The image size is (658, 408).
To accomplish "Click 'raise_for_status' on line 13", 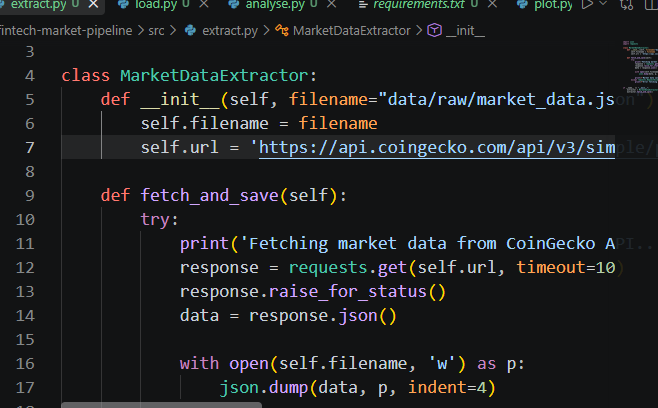I will (347, 292).
